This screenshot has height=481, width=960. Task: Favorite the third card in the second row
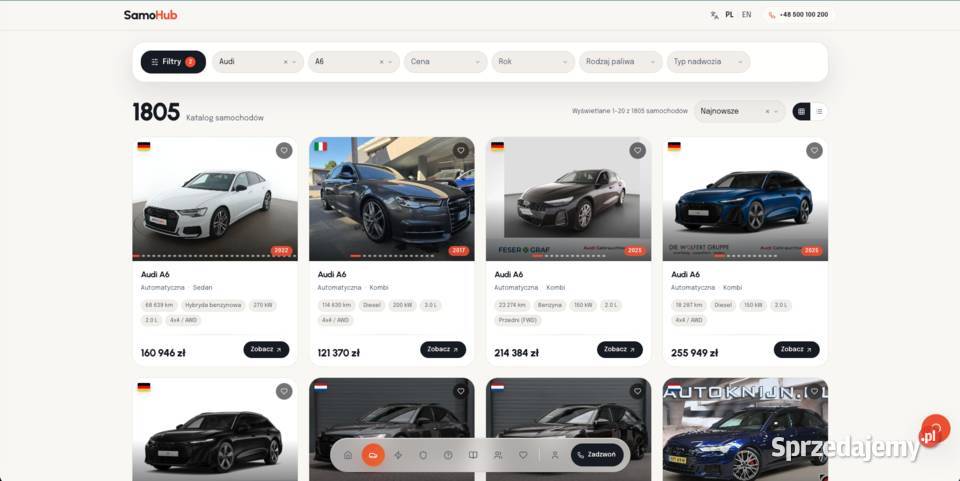pos(637,392)
